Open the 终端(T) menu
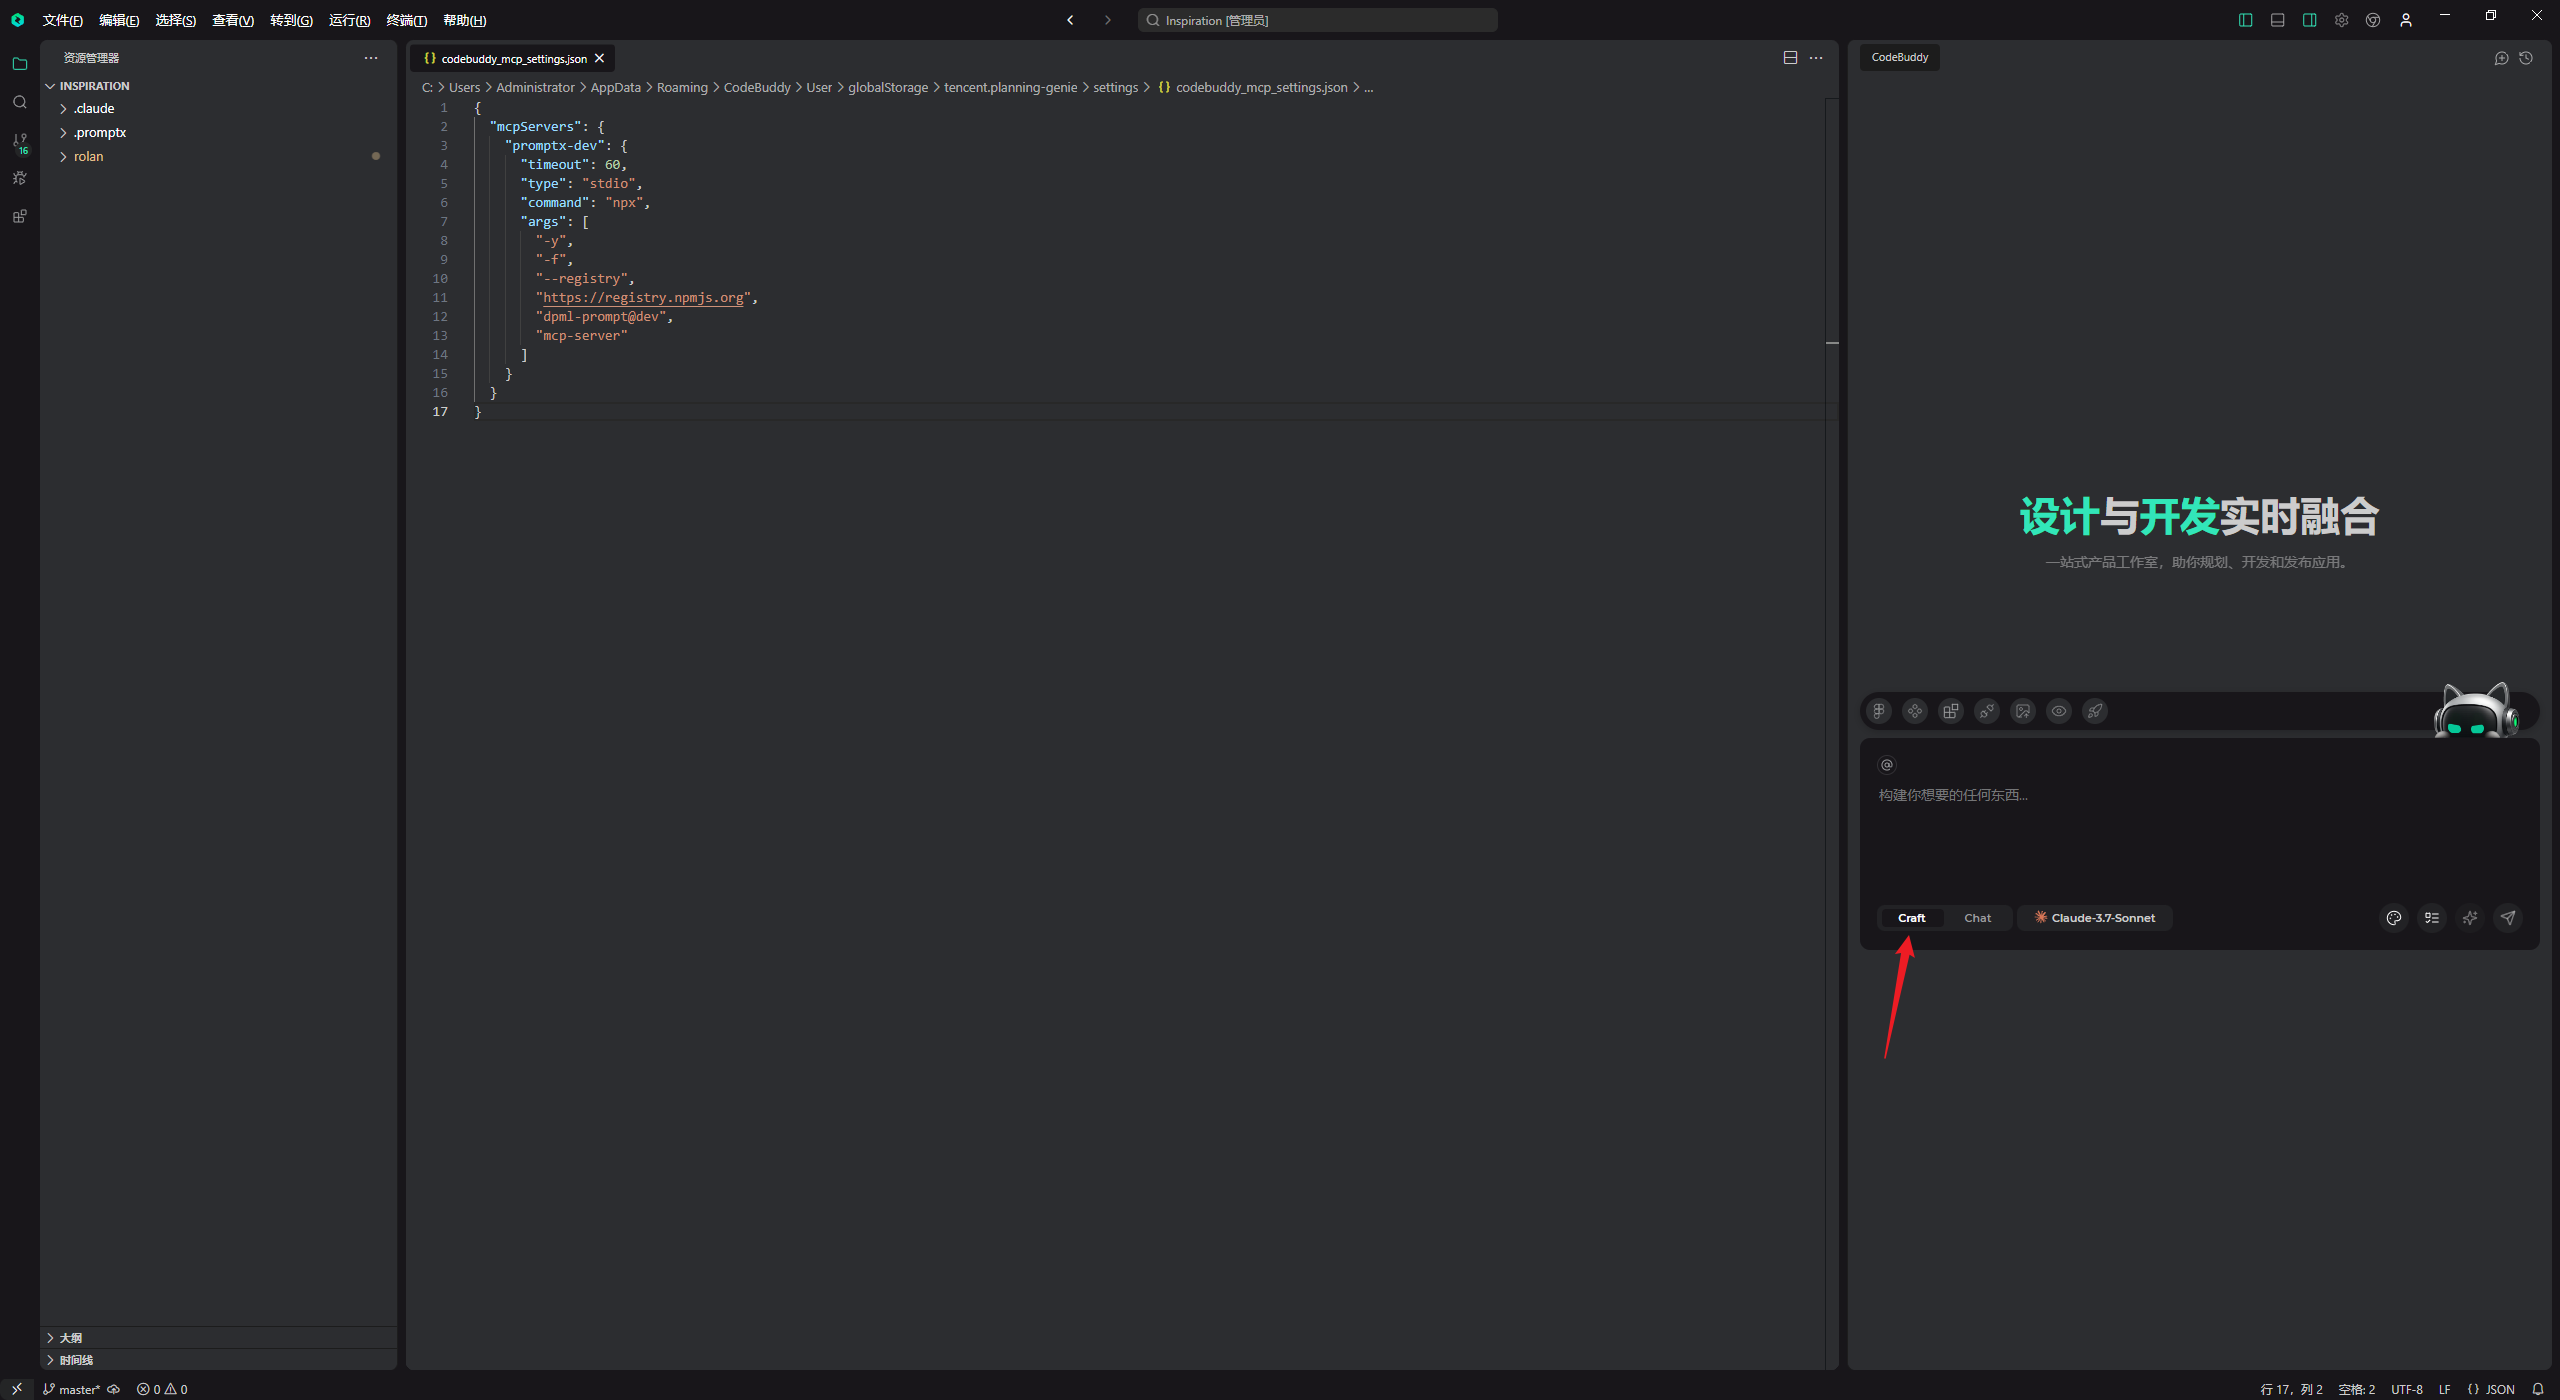 pyautogui.click(x=407, y=20)
